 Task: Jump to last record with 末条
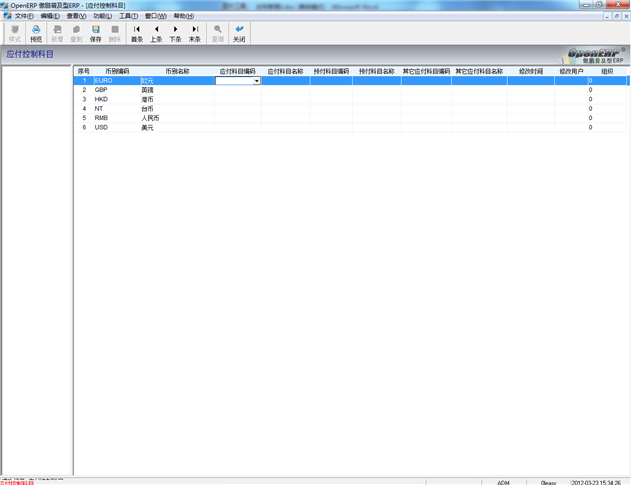click(195, 33)
